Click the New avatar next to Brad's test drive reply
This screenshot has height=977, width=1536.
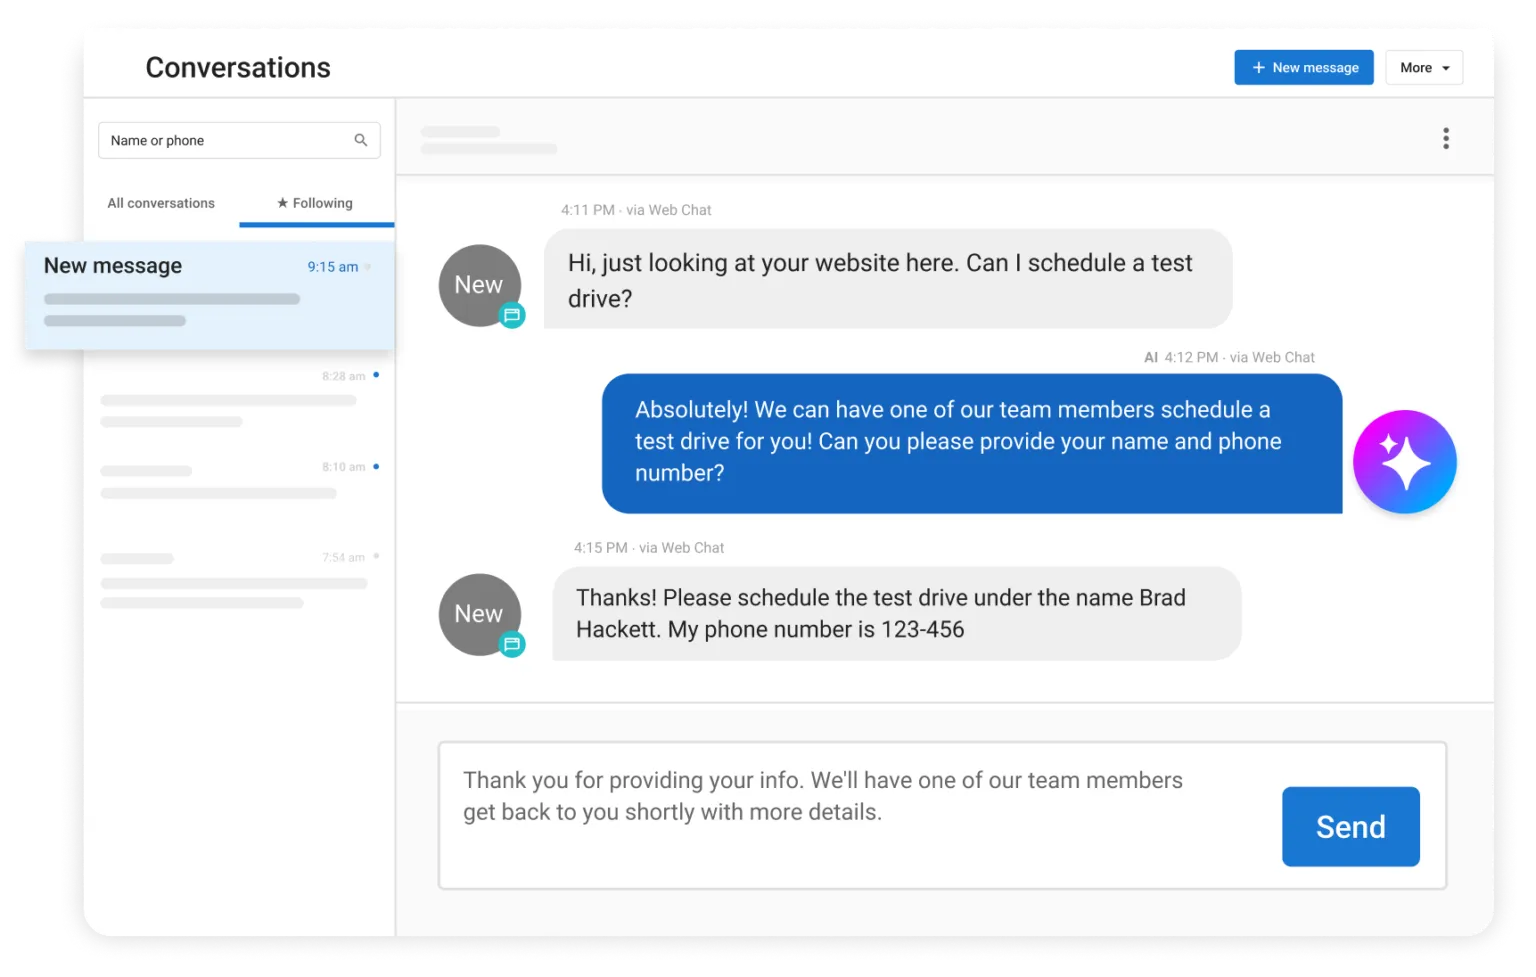tap(479, 614)
